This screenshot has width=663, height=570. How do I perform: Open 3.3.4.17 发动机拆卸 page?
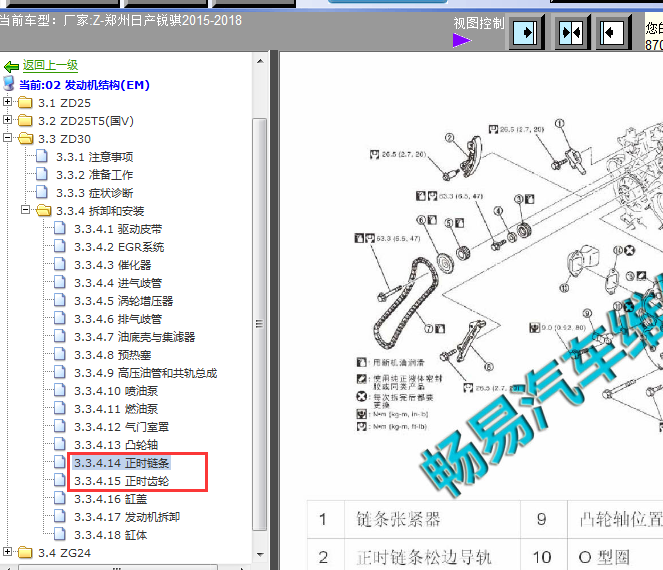(x=127, y=517)
